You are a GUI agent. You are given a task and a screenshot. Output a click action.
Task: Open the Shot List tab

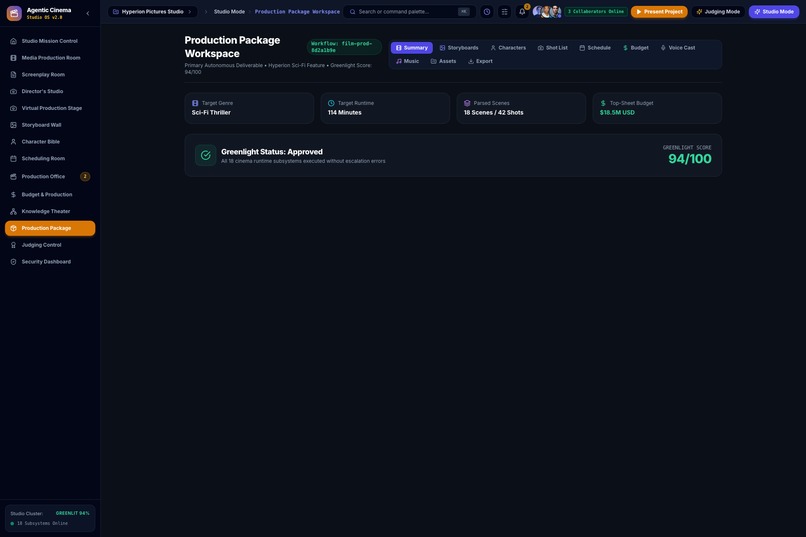[x=553, y=48]
